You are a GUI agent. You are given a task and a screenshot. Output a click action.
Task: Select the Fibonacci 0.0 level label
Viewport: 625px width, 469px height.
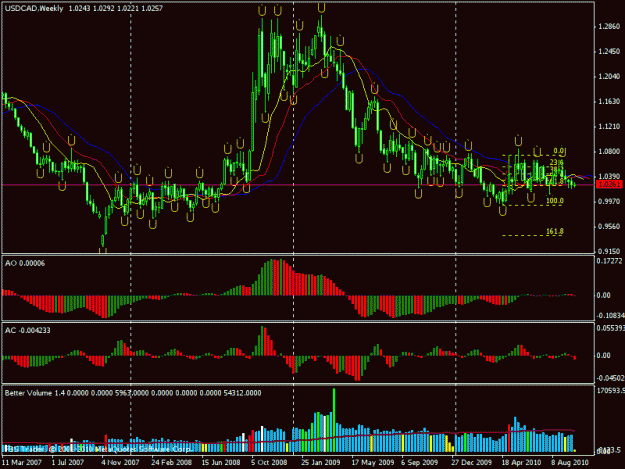559,151
